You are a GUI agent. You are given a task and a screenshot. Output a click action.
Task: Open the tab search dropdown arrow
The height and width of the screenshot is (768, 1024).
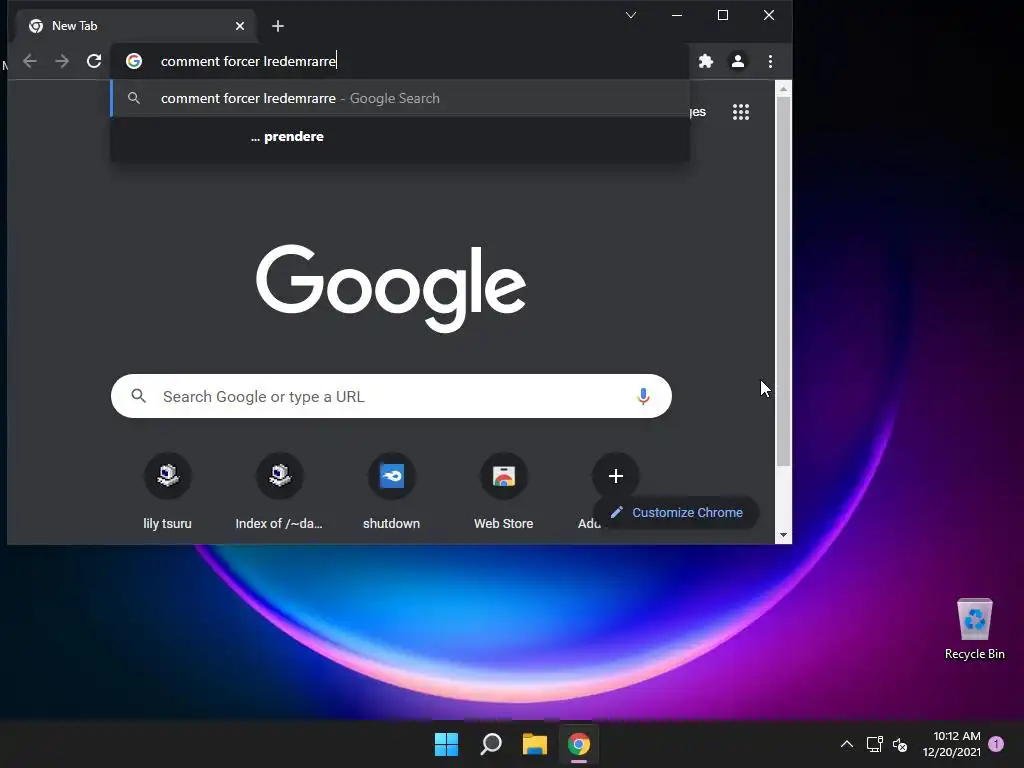631,15
